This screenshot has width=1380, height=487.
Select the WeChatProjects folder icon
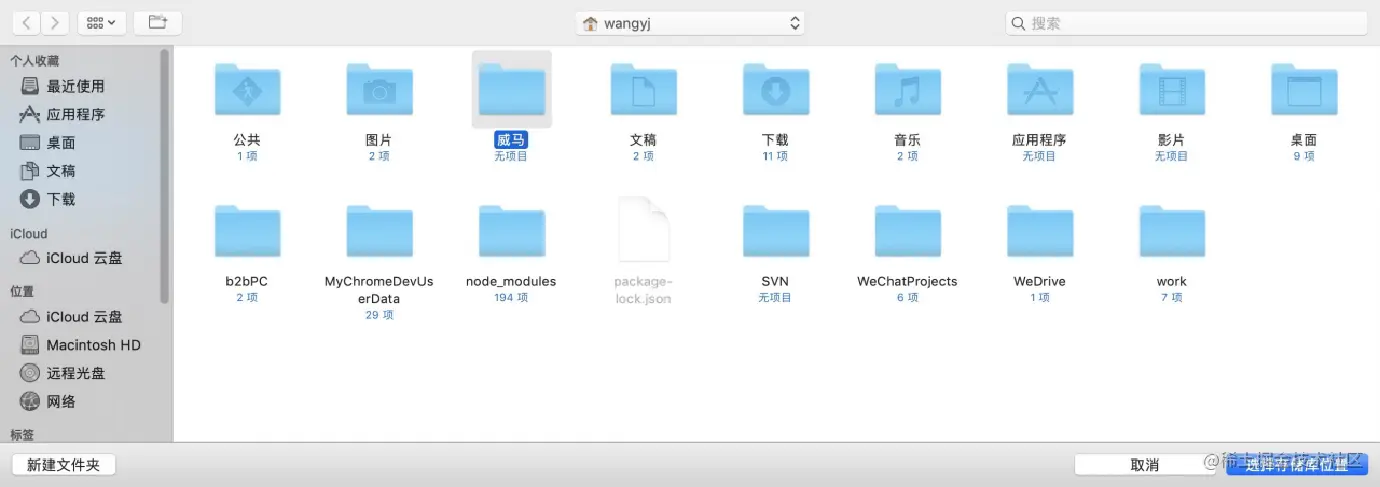[907, 231]
